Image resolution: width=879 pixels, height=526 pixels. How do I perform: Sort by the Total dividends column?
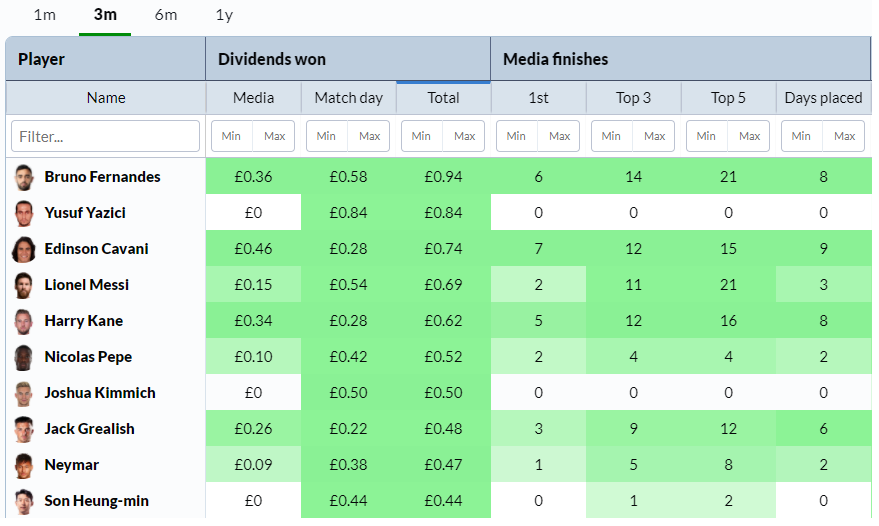click(443, 98)
